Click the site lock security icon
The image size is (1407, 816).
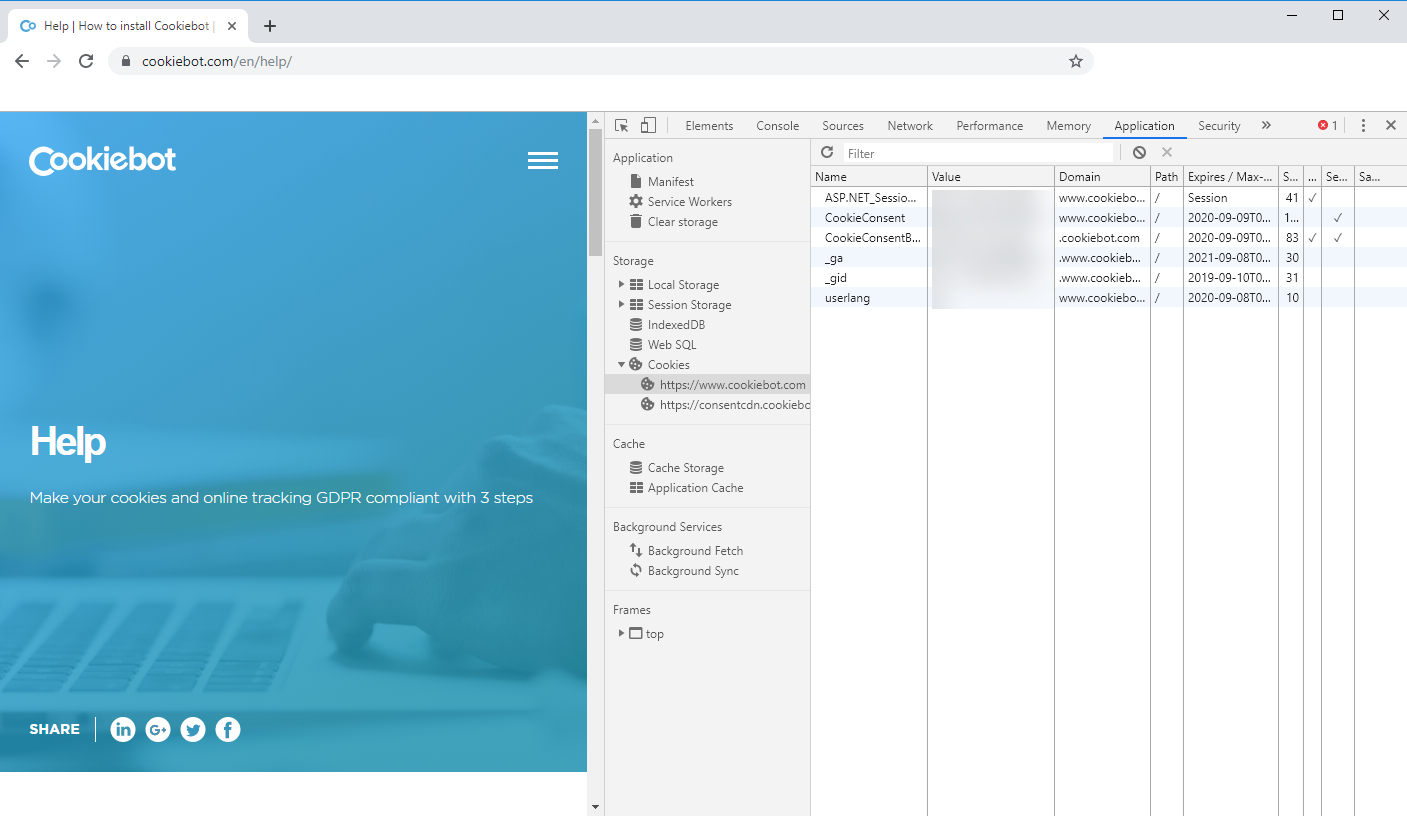(126, 61)
